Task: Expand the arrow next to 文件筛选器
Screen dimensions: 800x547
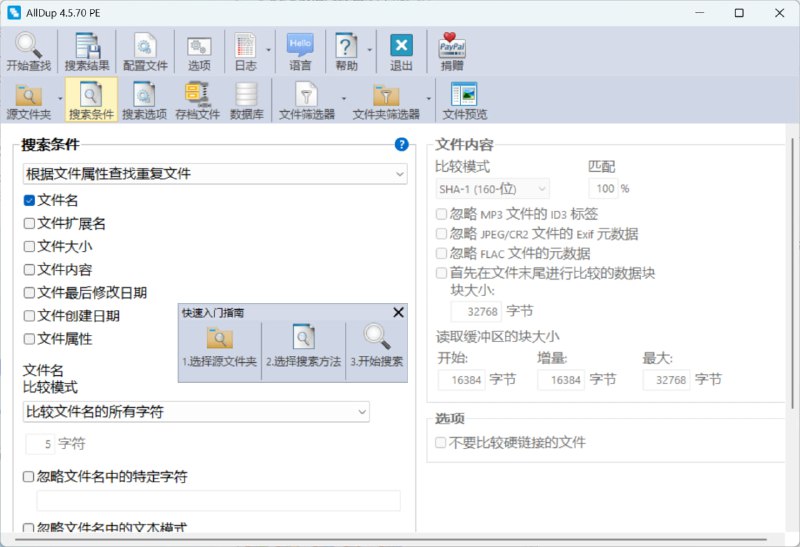Action: tap(344, 98)
